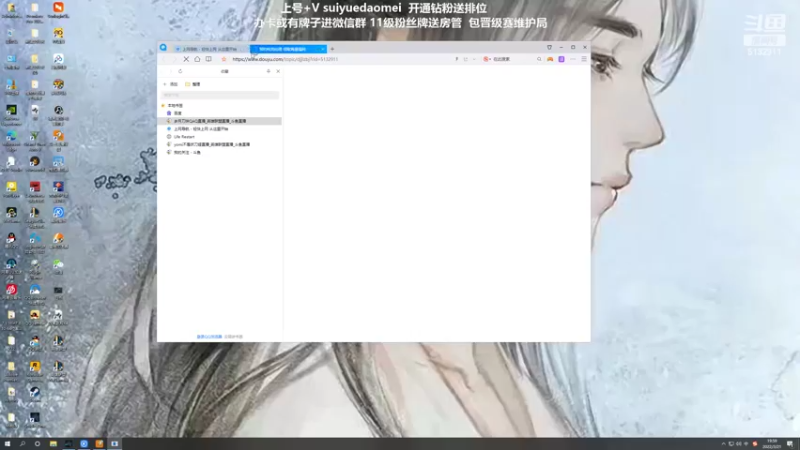
Task: Open the search engine selector dropdown
Action: click(487, 59)
